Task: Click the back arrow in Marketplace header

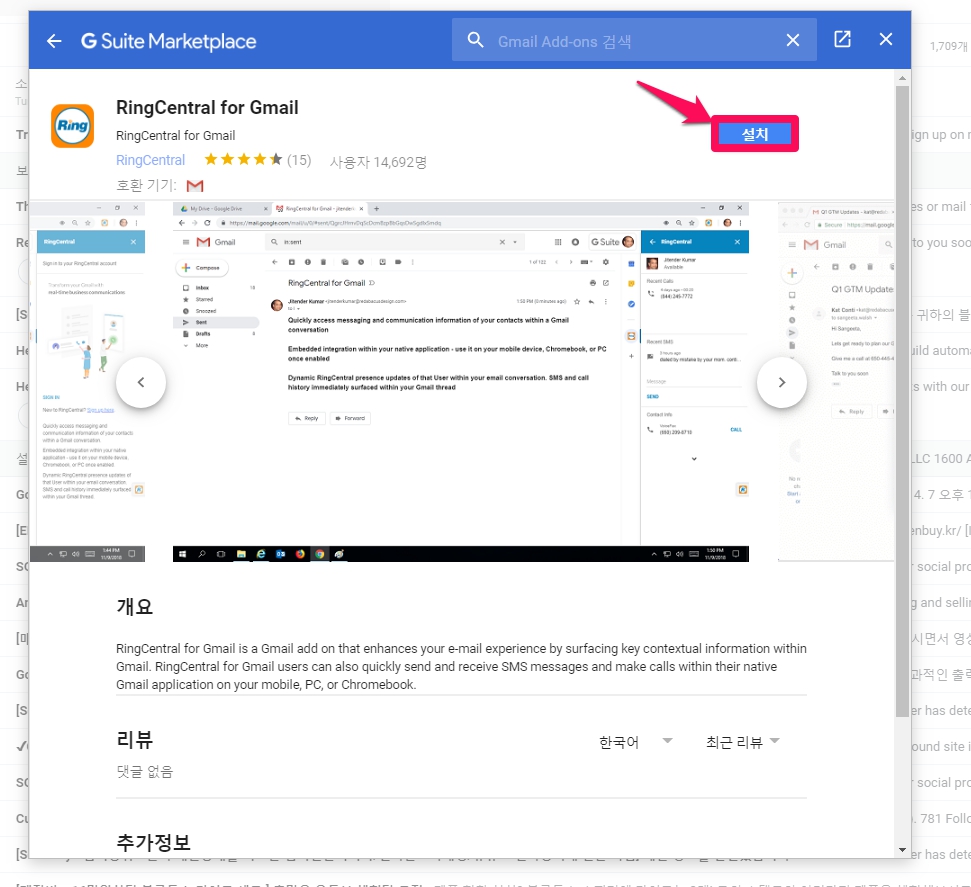Action: pos(54,41)
